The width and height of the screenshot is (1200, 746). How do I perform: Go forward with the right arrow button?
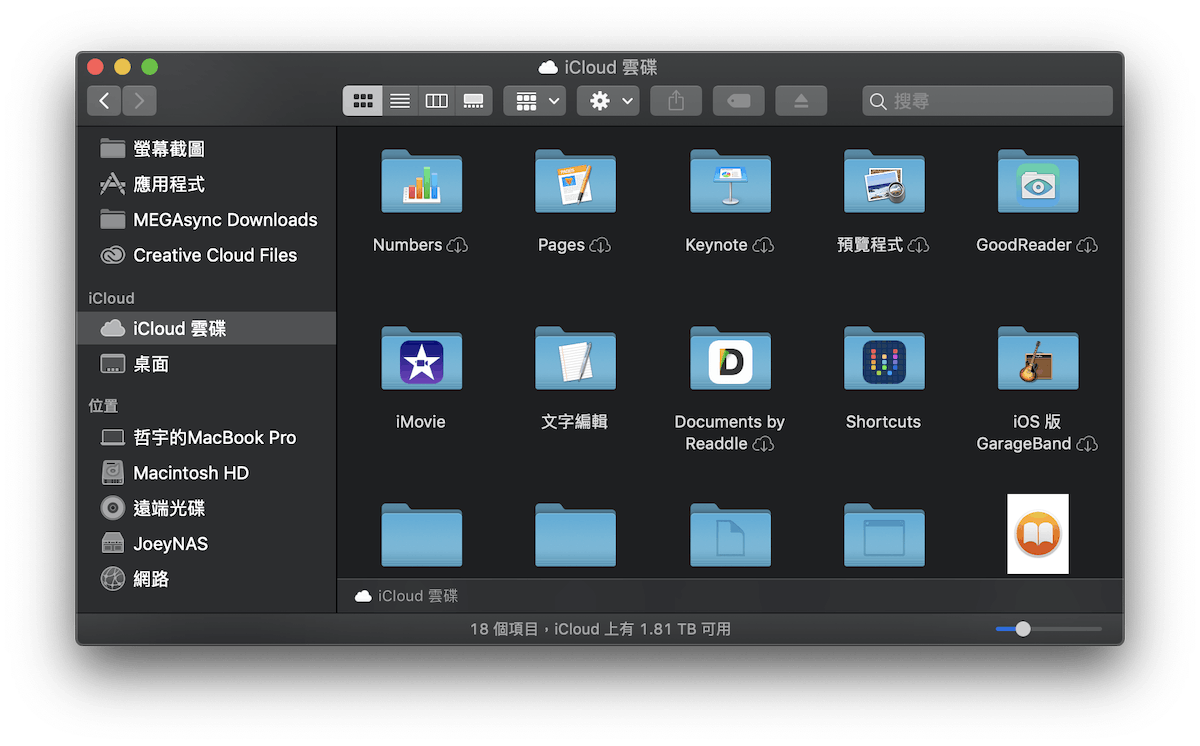click(139, 100)
